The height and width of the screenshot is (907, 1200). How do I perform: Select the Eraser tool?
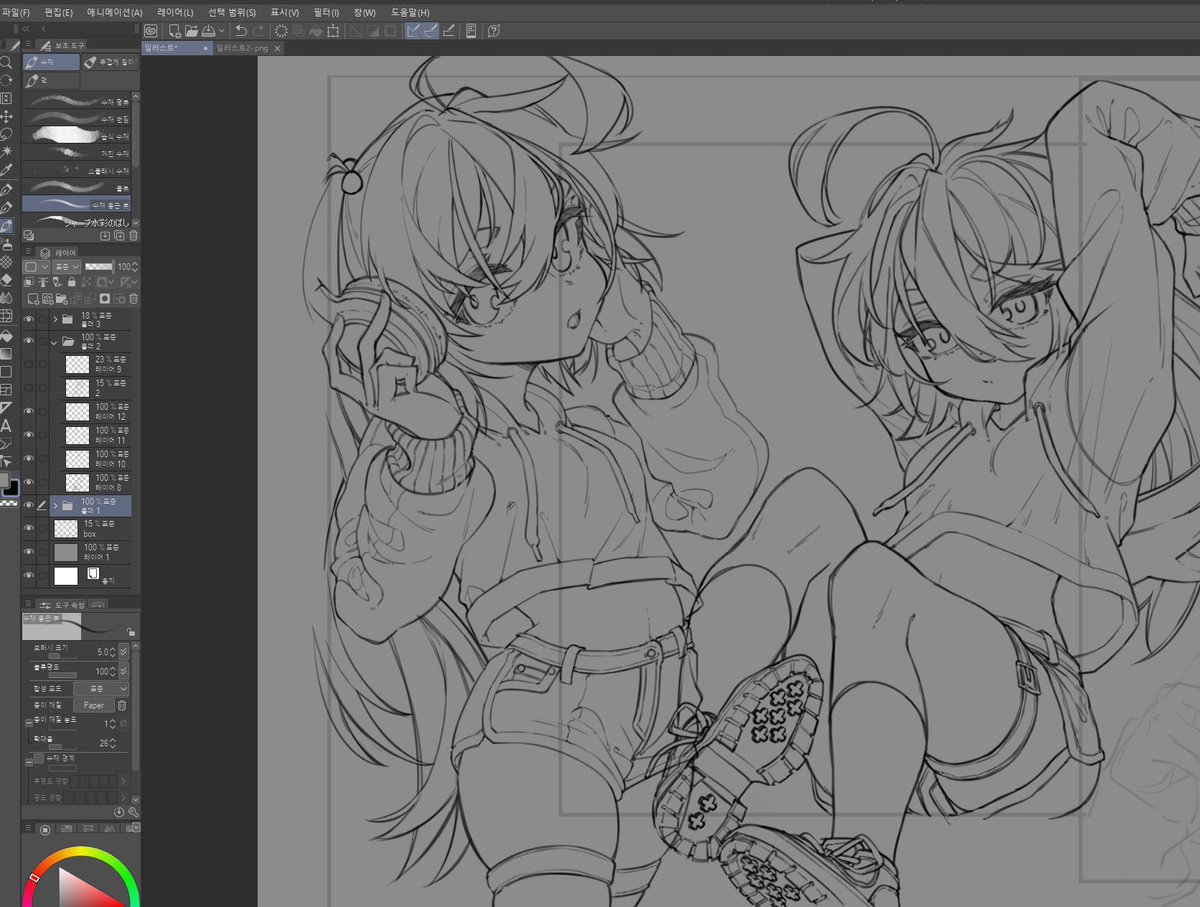point(7,280)
